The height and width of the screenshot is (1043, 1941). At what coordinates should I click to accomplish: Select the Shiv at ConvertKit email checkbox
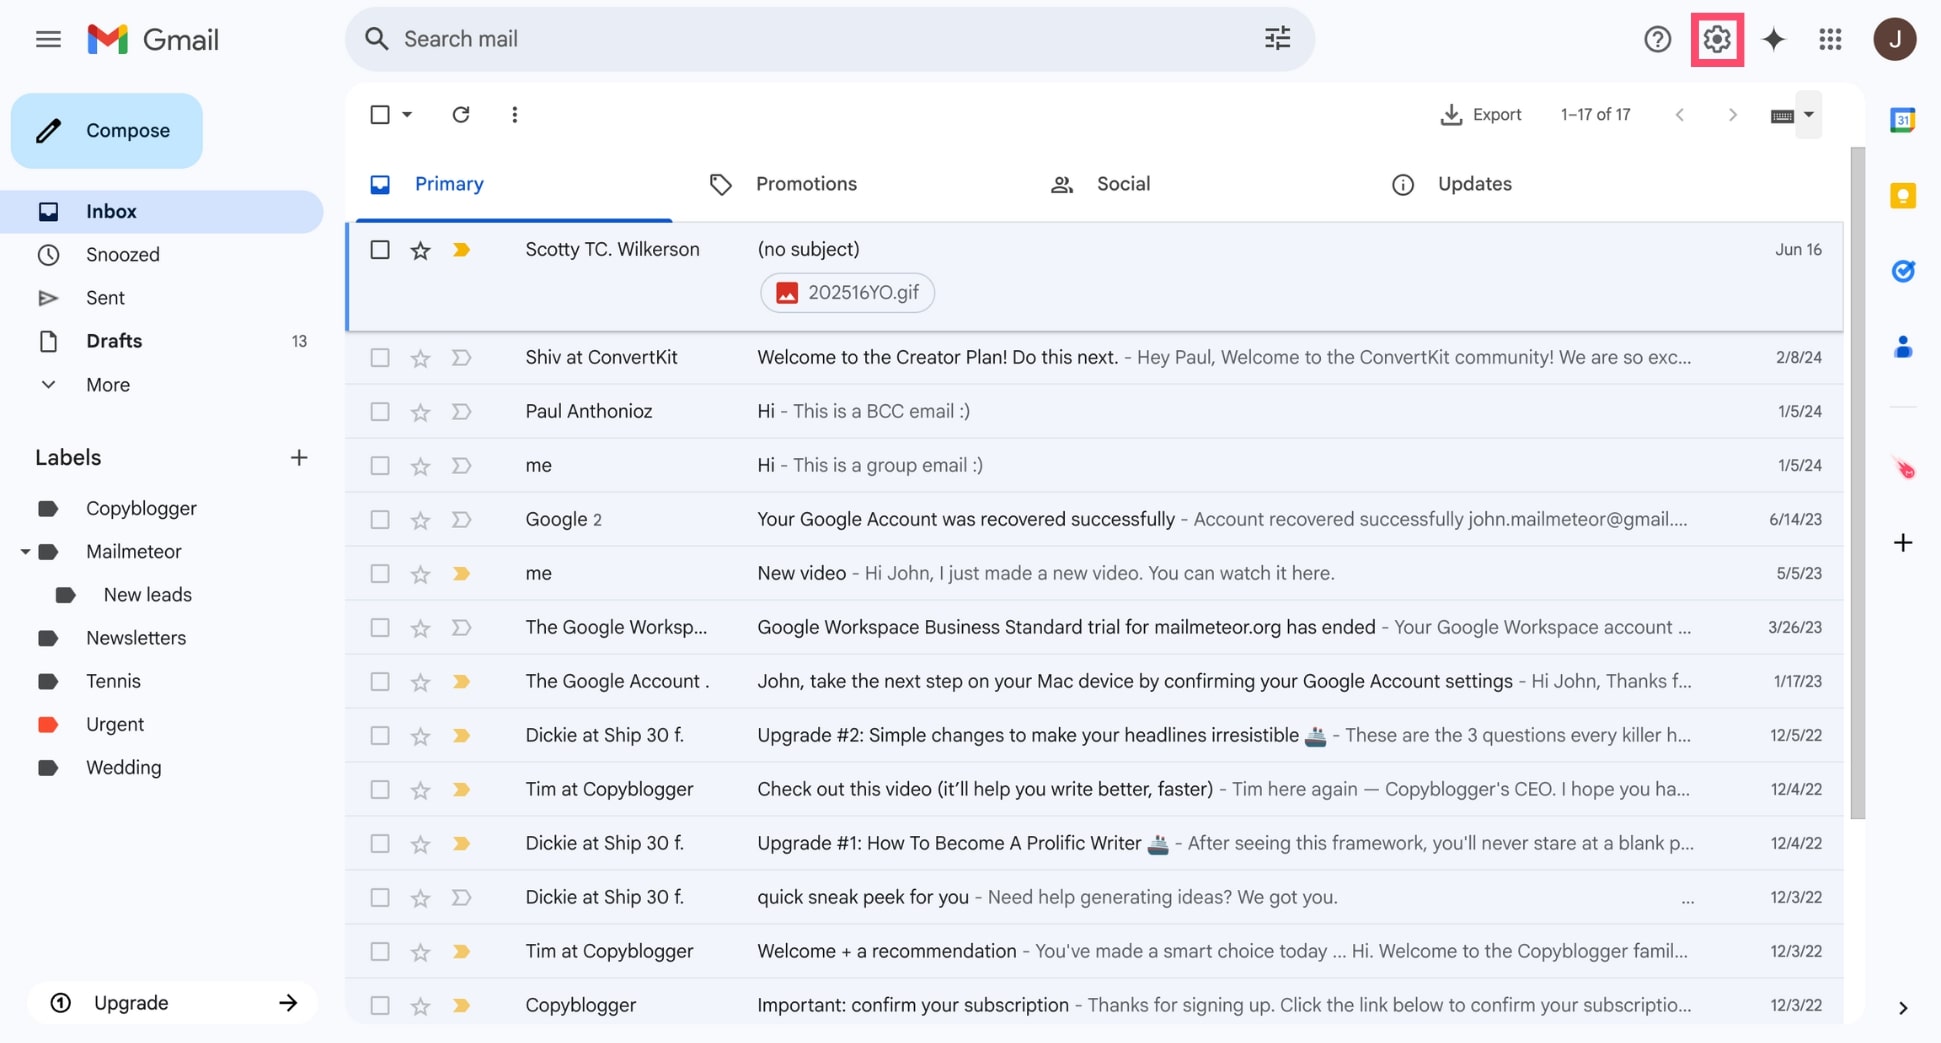(379, 358)
